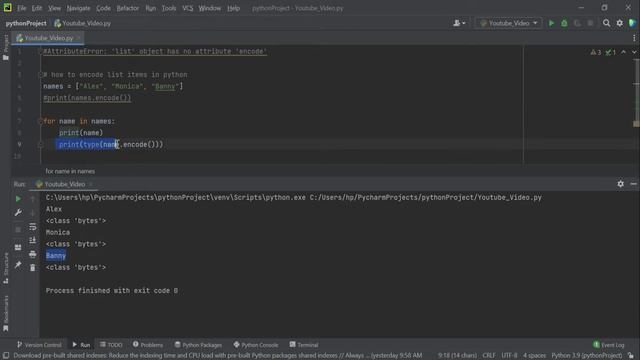This screenshot has height=360, width=640.
Task: Open the Help menu
Action: click(233, 8)
